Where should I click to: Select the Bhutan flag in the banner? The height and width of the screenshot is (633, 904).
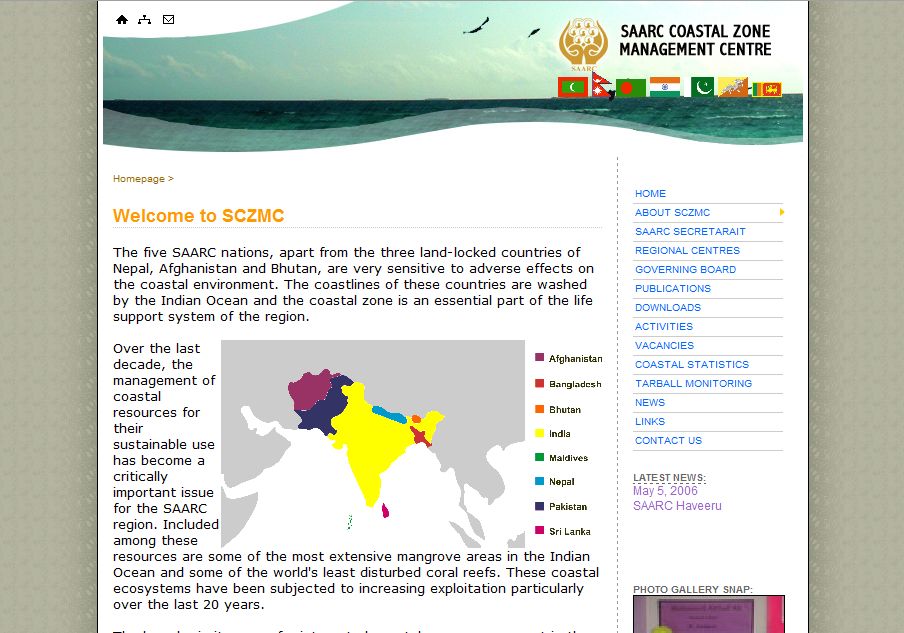click(733, 87)
